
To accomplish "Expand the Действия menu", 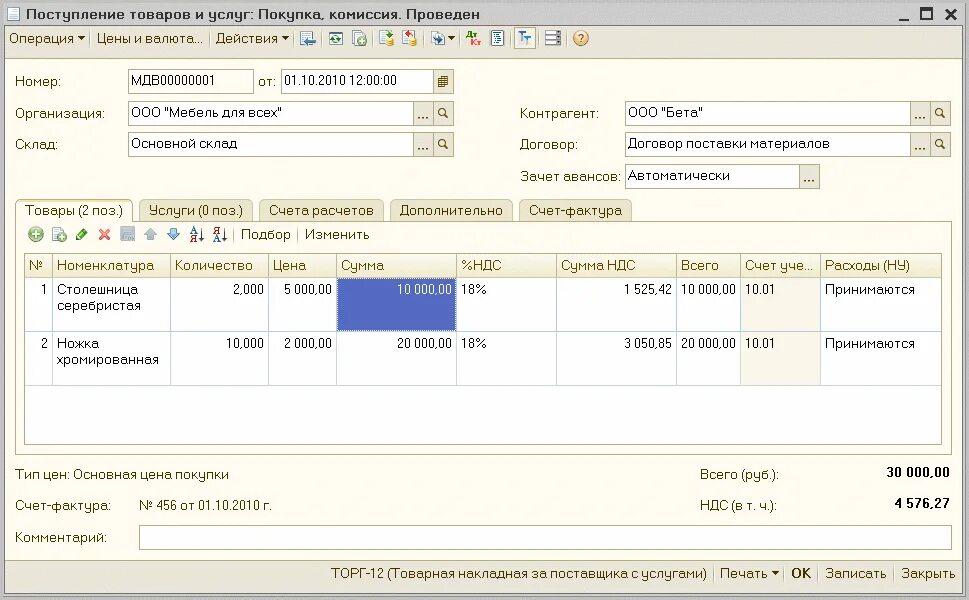I will (252, 38).
